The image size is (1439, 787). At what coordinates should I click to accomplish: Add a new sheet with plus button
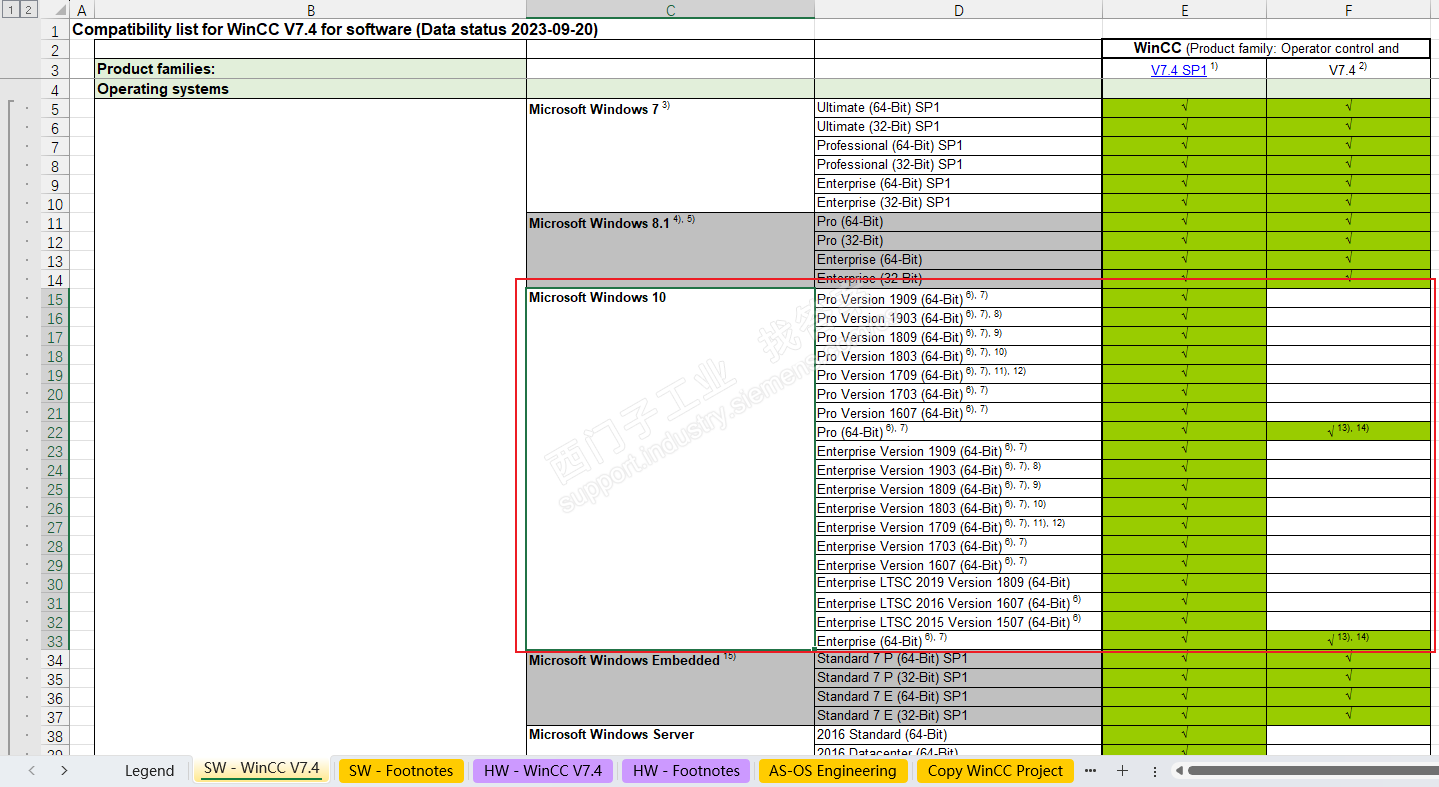[1122, 770]
